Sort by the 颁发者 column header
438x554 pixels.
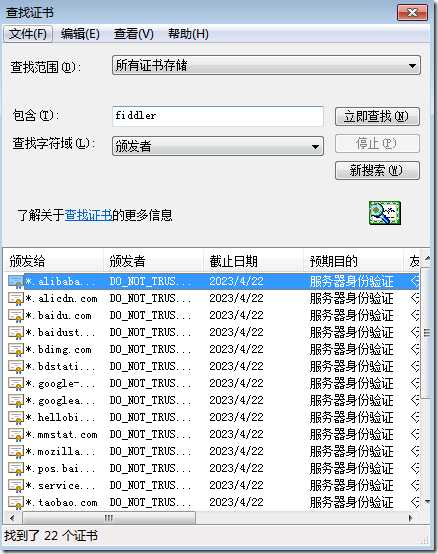click(153, 261)
